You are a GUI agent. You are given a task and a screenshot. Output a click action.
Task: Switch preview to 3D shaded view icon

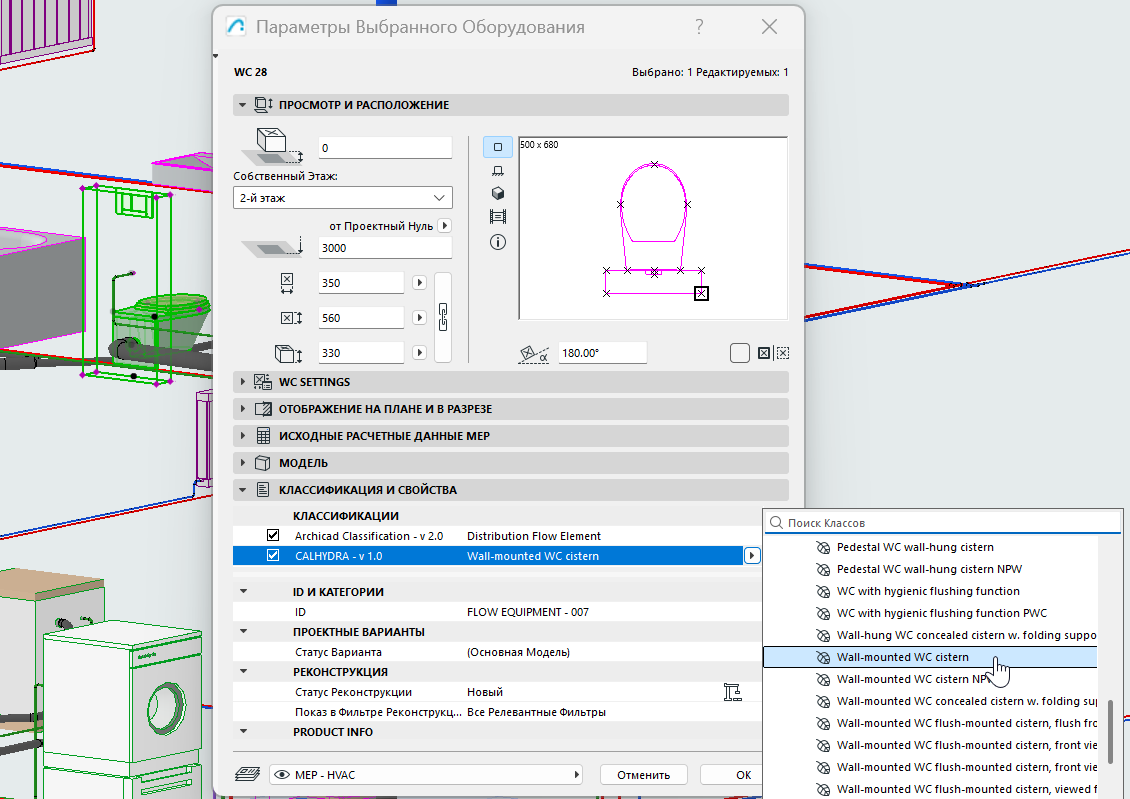[497, 194]
